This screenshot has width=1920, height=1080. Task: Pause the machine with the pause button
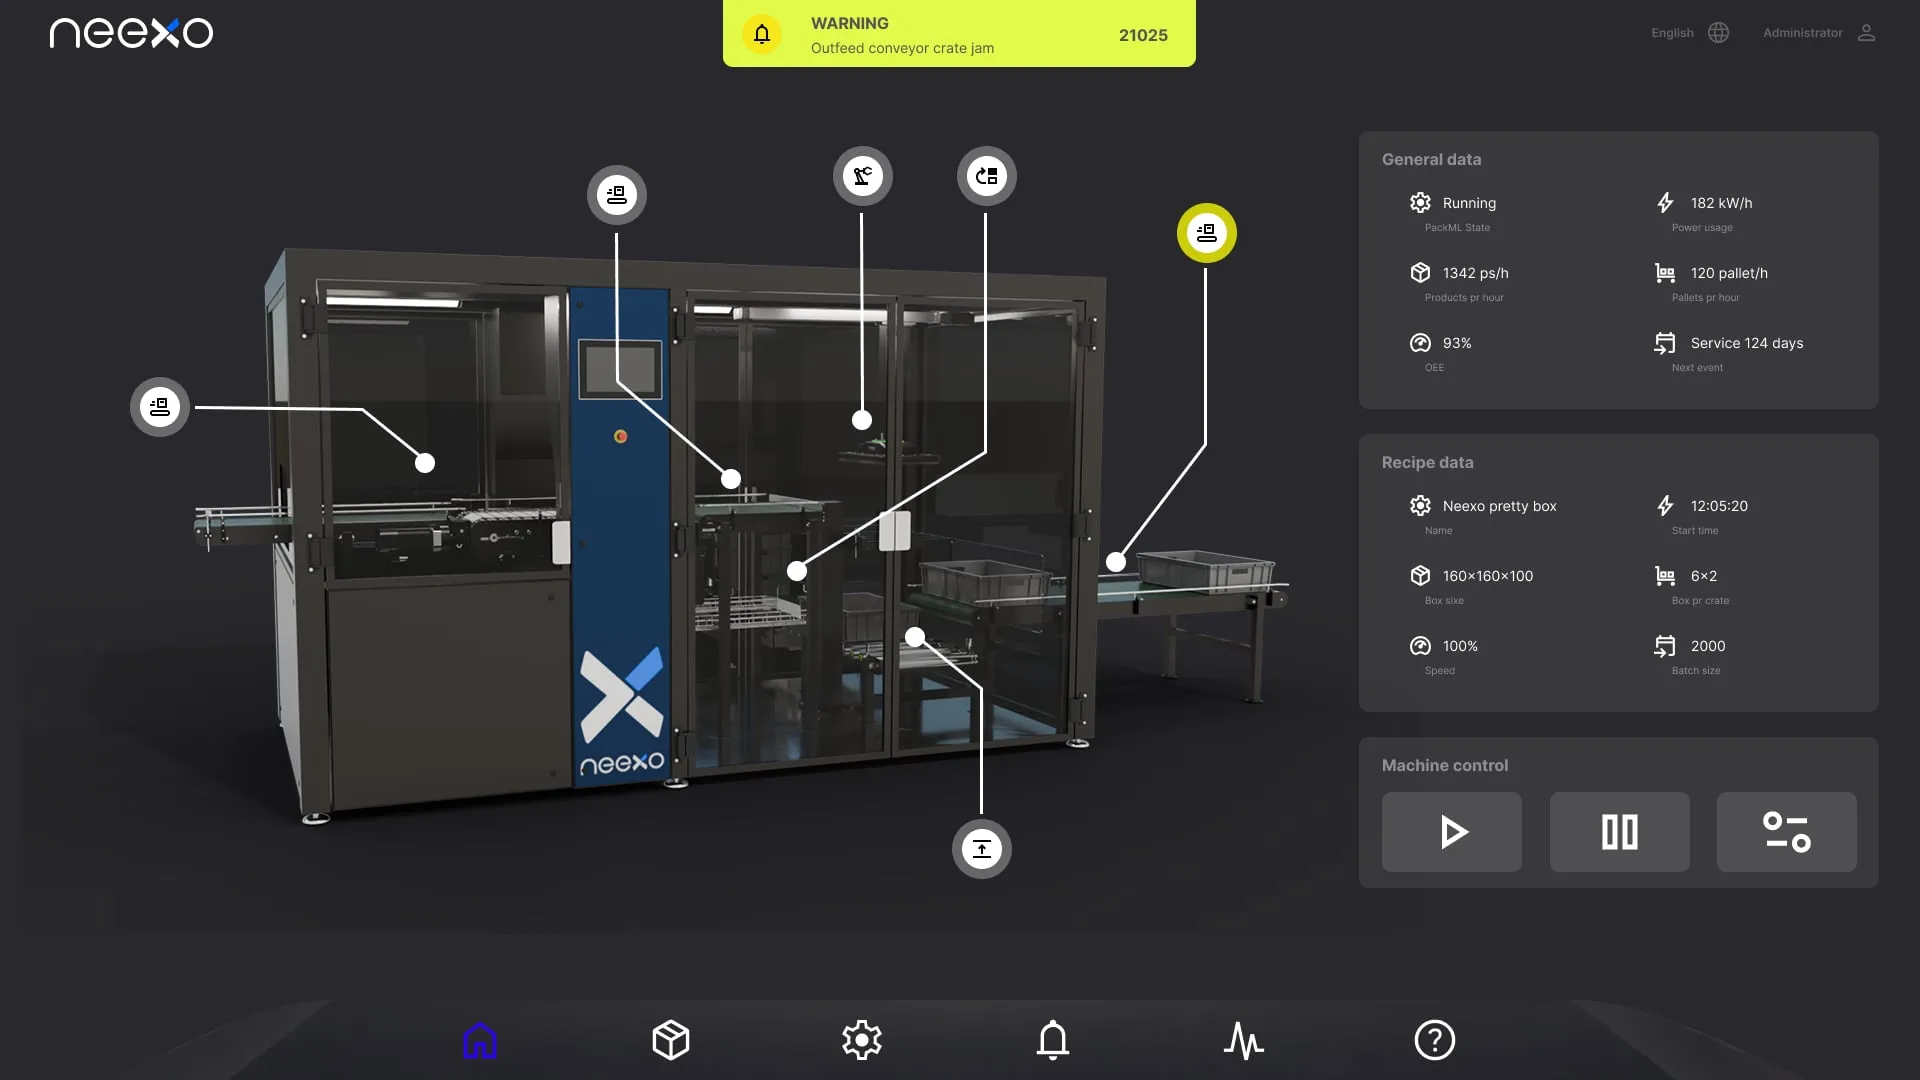(1620, 832)
